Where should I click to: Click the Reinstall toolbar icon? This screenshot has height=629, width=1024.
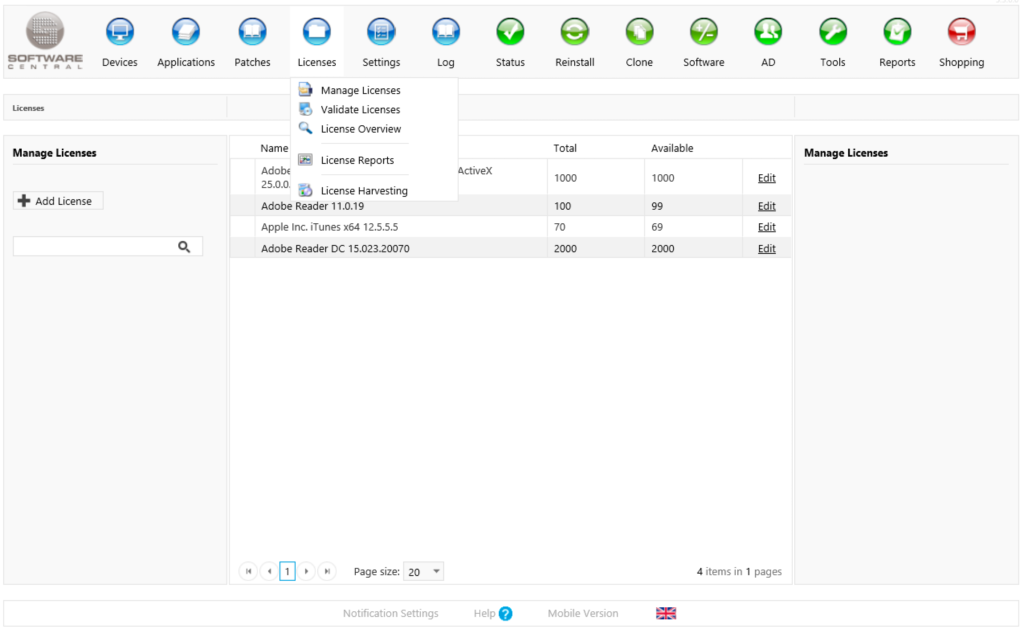coord(575,31)
